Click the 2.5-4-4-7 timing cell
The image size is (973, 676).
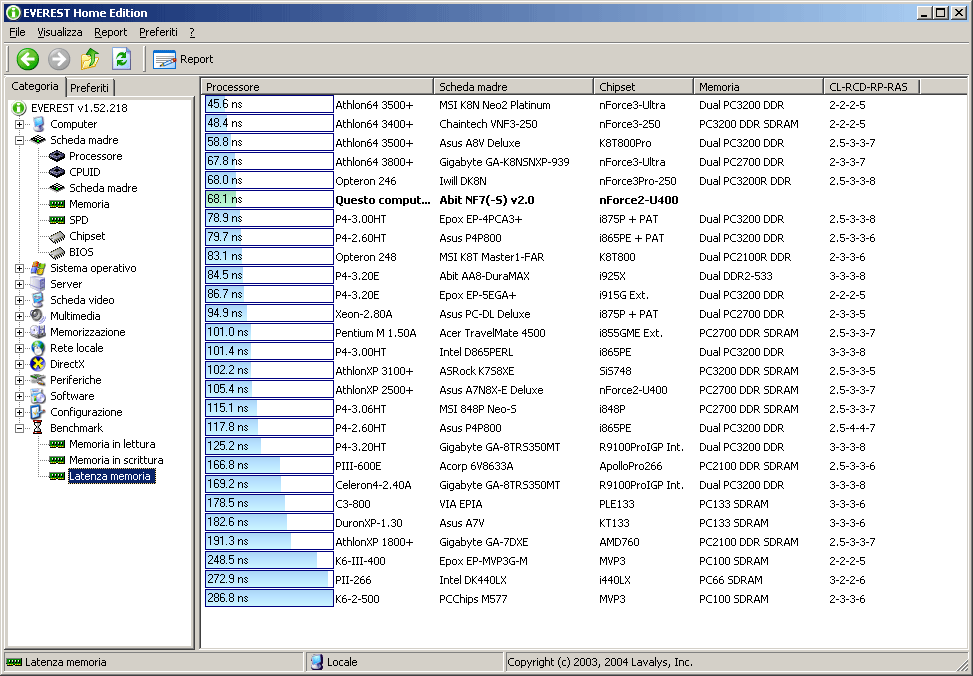852,428
